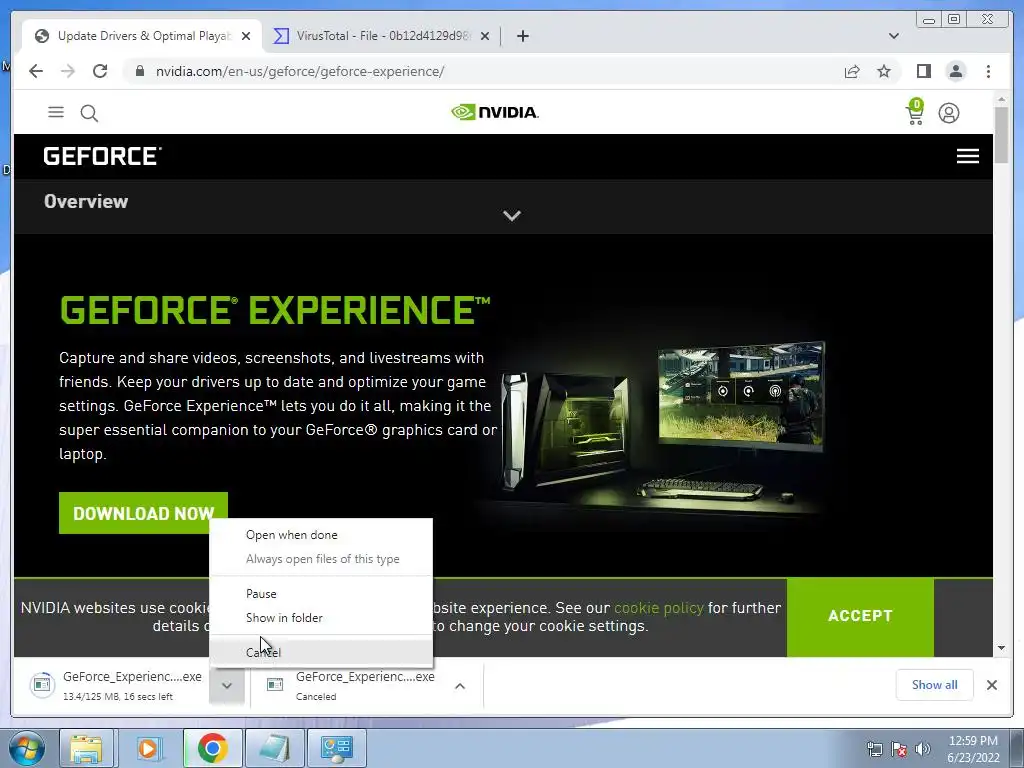Launch Windows Media Player from taskbar

point(148,748)
